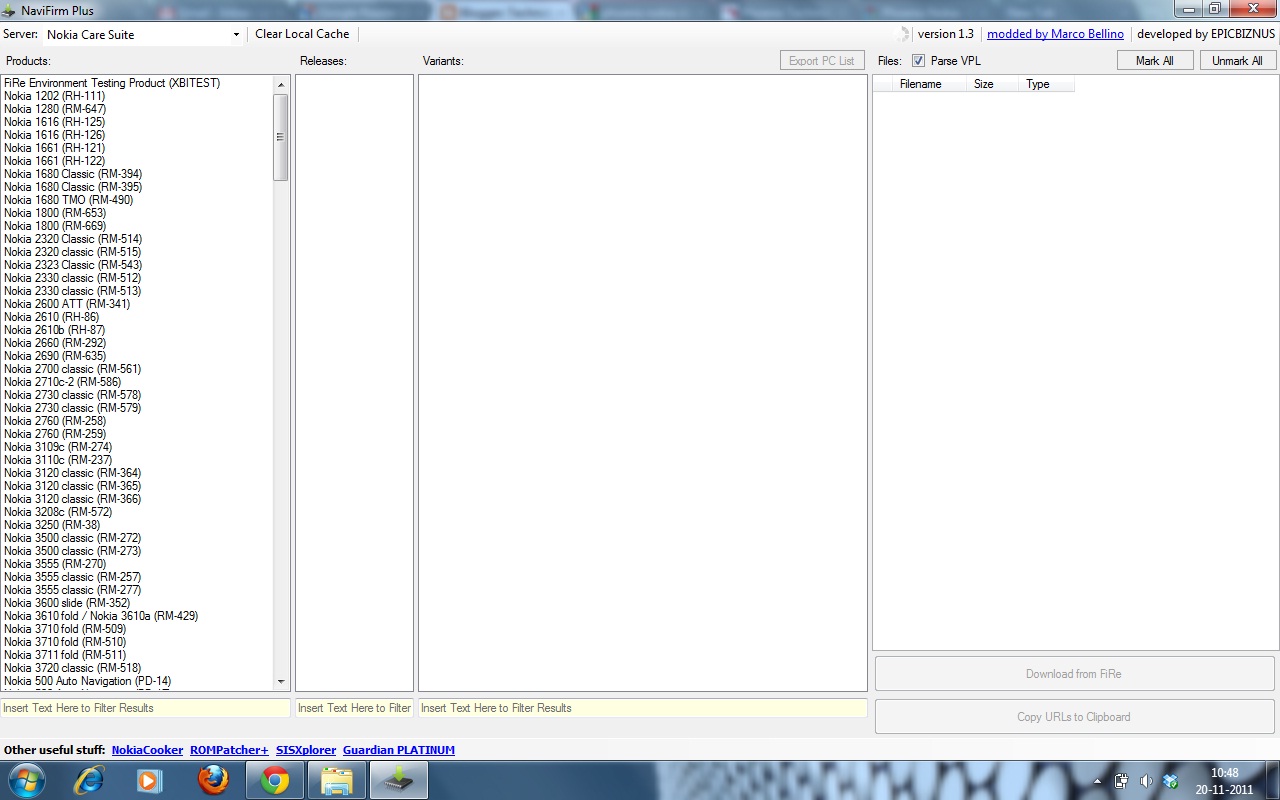Open the Guardian PLATINUM link

[399, 750]
